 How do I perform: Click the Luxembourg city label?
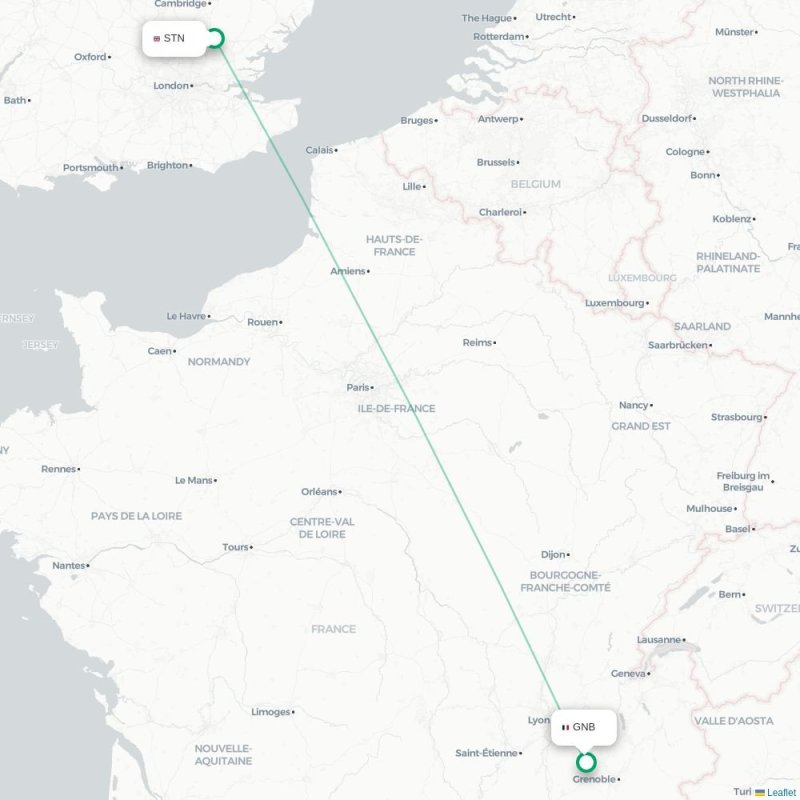pyautogui.click(x=614, y=303)
